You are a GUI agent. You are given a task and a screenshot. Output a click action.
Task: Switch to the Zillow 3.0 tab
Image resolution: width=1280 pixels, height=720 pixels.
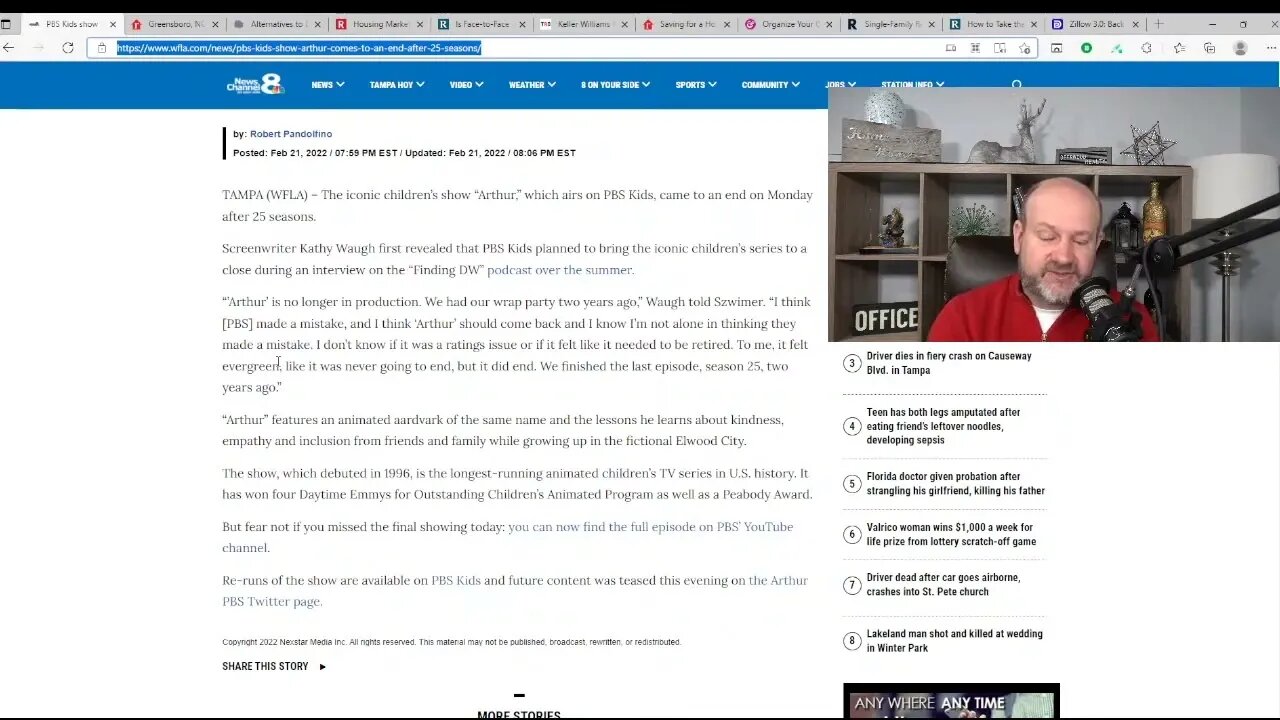[x=1096, y=24]
